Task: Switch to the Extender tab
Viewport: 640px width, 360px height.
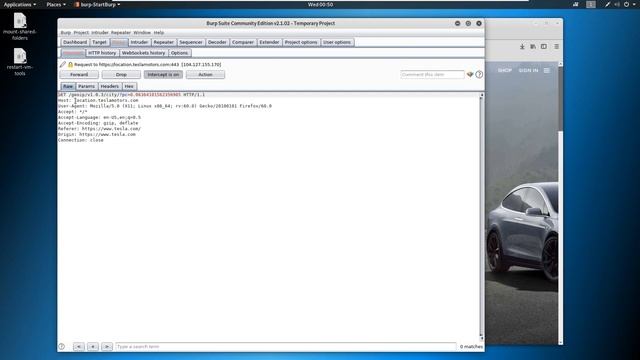Action: (x=269, y=42)
